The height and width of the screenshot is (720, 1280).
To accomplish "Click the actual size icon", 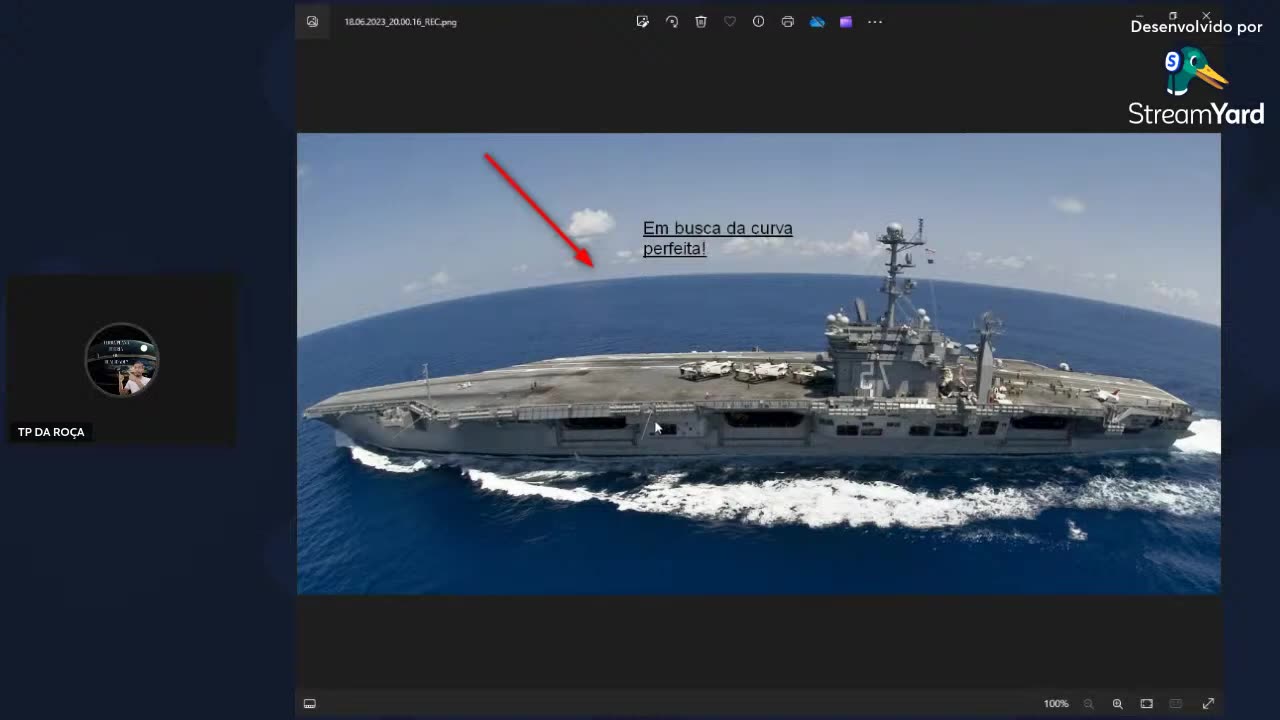I will click(x=1176, y=704).
